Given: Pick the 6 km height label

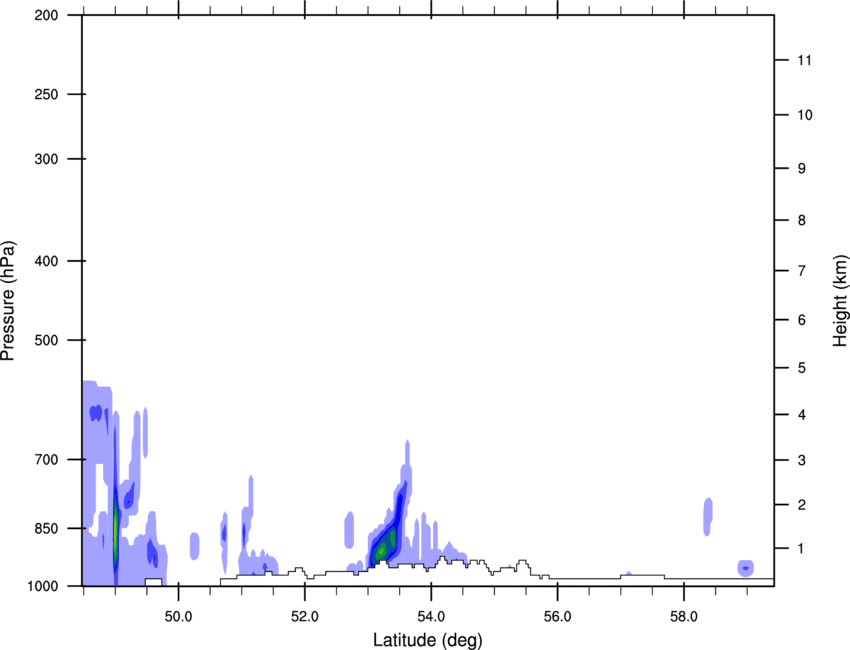Looking at the screenshot, I should click(x=802, y=320).
